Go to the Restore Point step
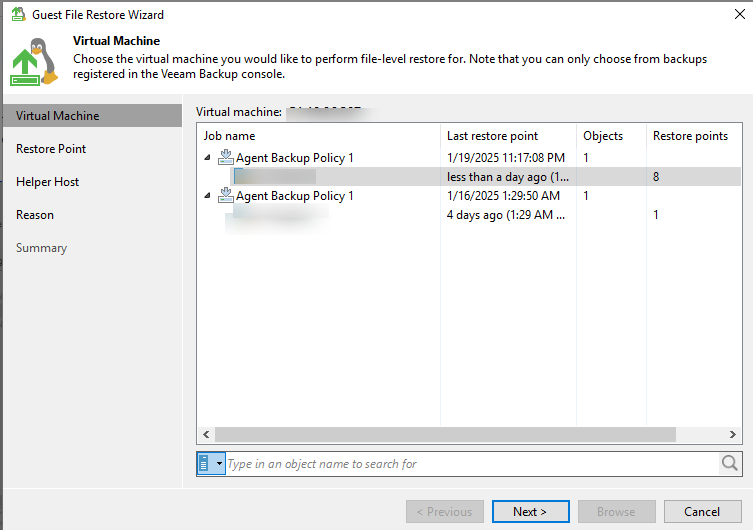 tap(51, 149)
